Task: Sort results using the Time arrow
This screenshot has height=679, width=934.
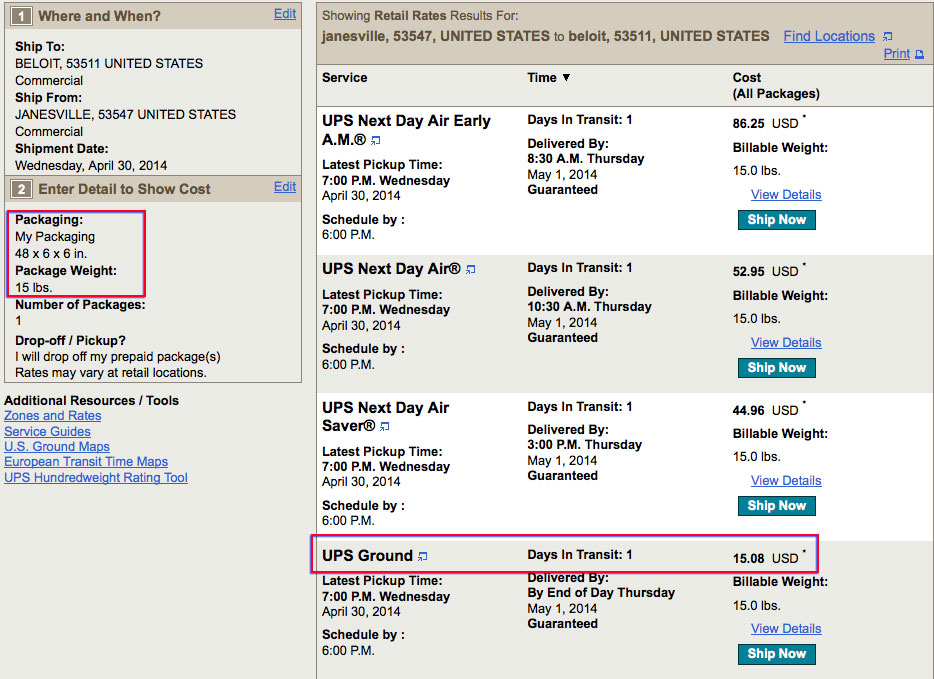Action: pos(566,78)
